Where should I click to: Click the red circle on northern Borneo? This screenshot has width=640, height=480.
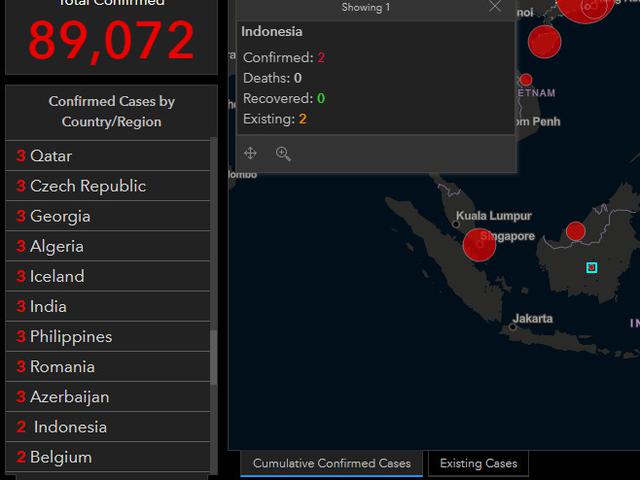coord(576,231)
